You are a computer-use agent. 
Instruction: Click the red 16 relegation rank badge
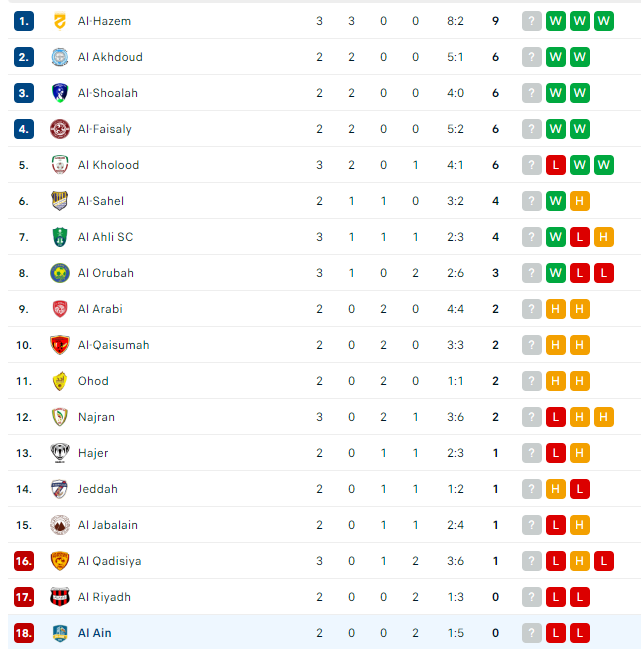tap(24, 561)
